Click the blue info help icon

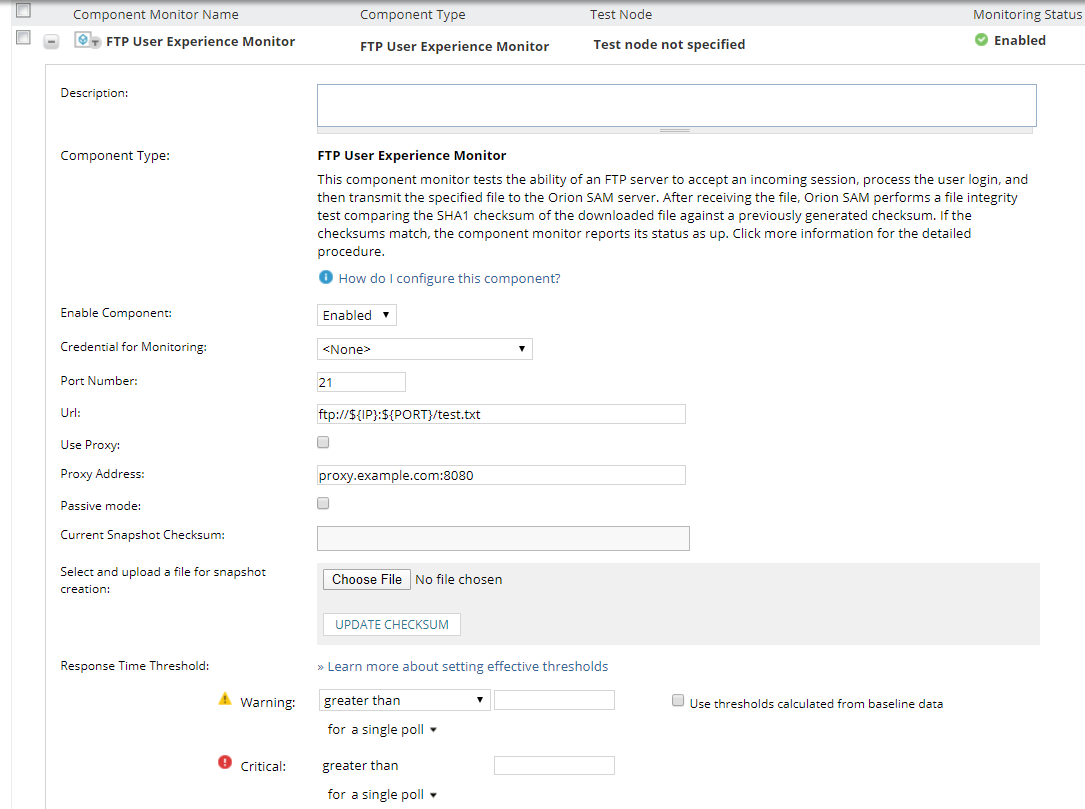325,278
